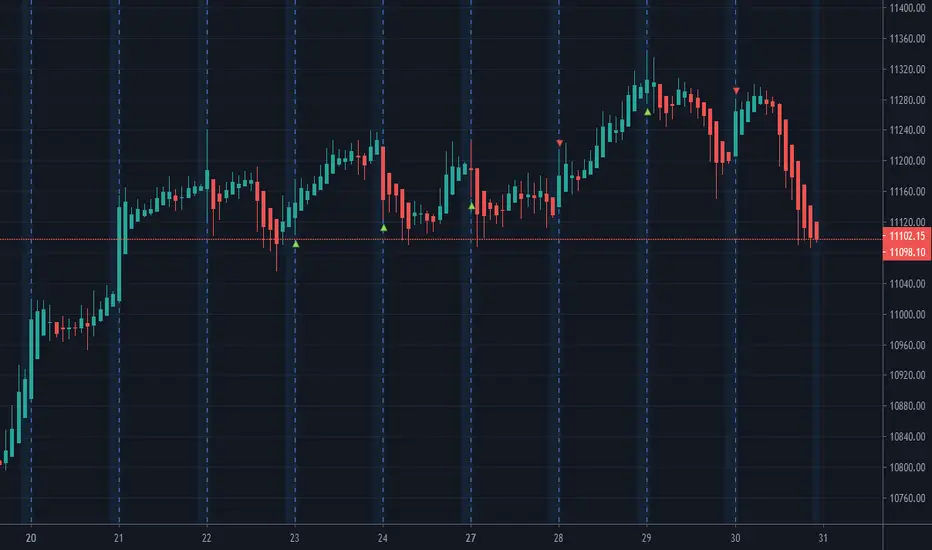Click date label 20 on time axis
This screenshot has height=550, width=932.
(31, 538)
